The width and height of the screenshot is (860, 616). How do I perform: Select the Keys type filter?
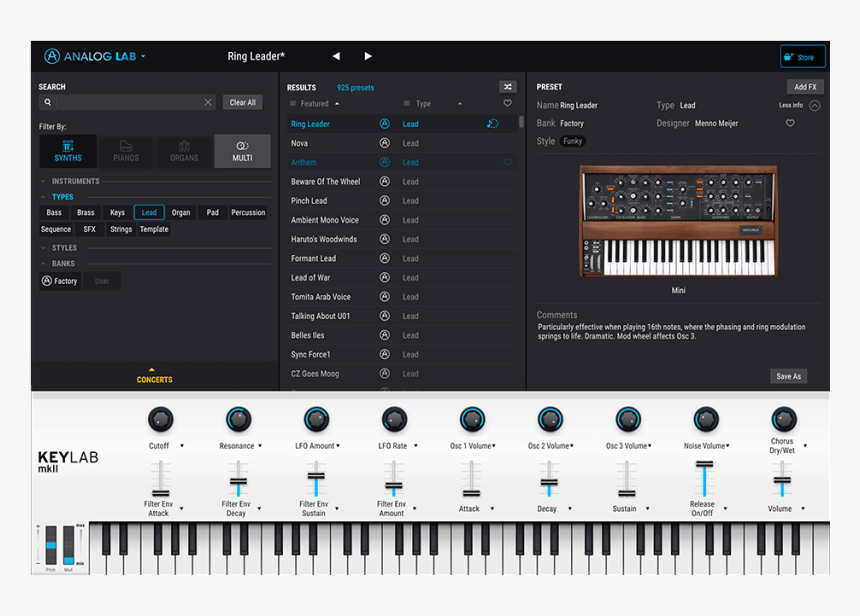(x=117, y=212)
